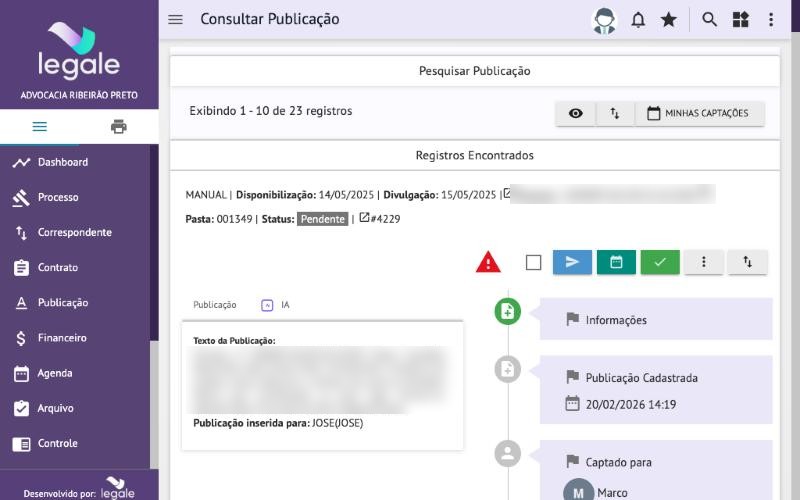This screenshot has width=800, height=500.
Task: Click the green checkmark confirm button
Action: 660,262
